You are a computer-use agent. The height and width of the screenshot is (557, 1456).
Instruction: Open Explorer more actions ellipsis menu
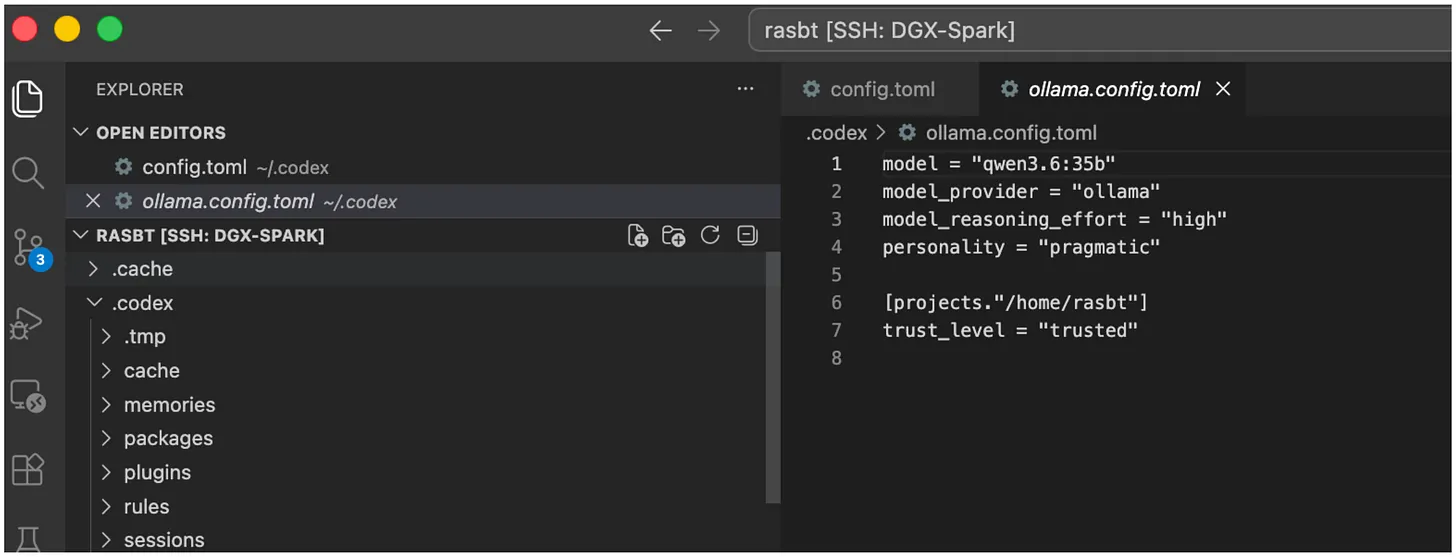point(745,89)
